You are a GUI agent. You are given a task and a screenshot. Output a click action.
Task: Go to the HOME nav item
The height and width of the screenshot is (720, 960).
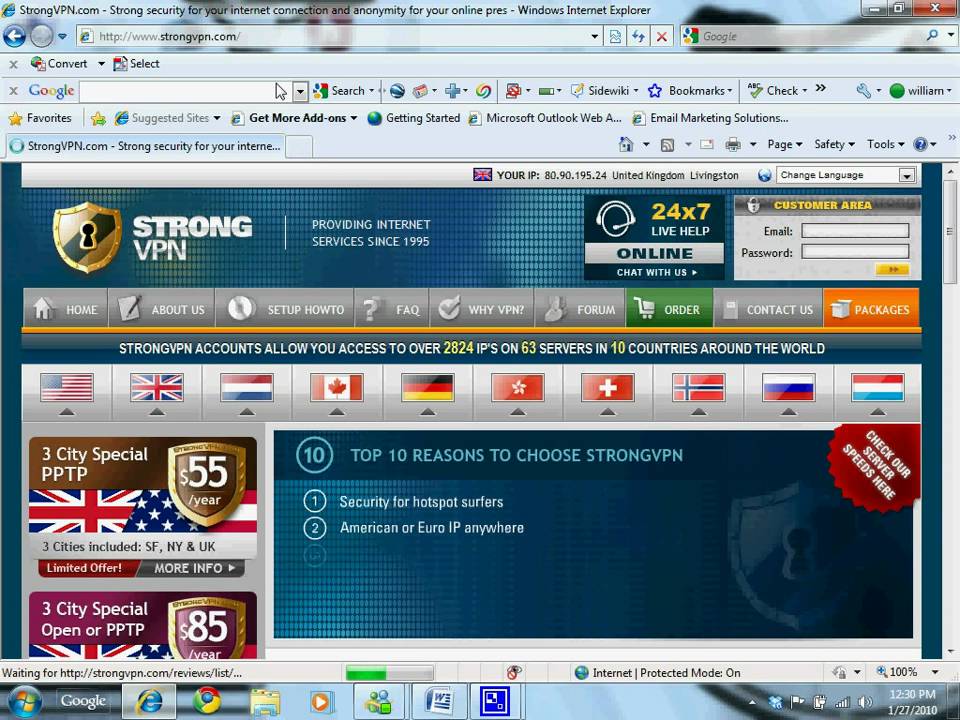(66, 309)
